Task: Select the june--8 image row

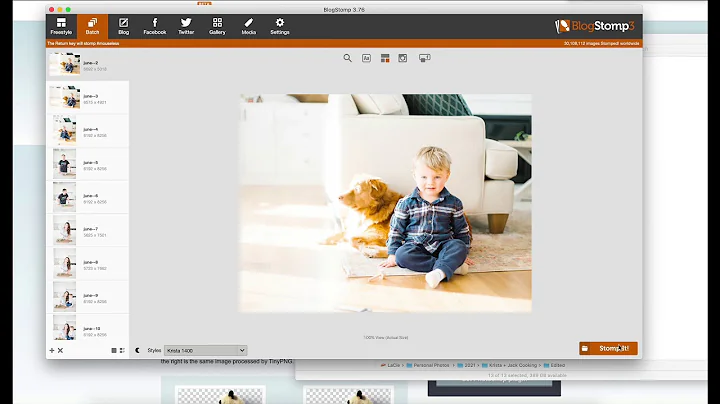Action: (x=87, y=264)
